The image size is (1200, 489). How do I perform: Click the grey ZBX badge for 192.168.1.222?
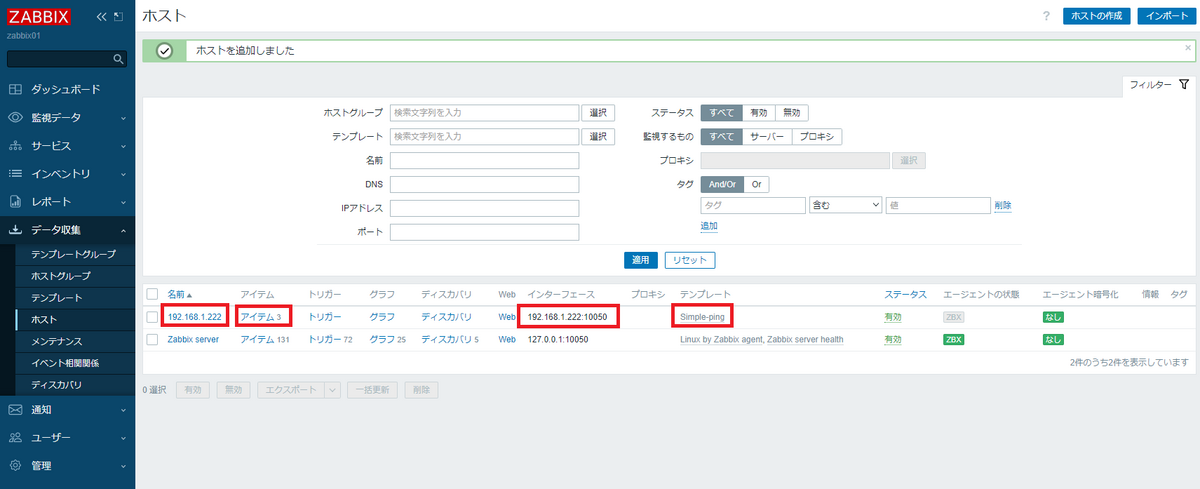(x=954, y=316)
